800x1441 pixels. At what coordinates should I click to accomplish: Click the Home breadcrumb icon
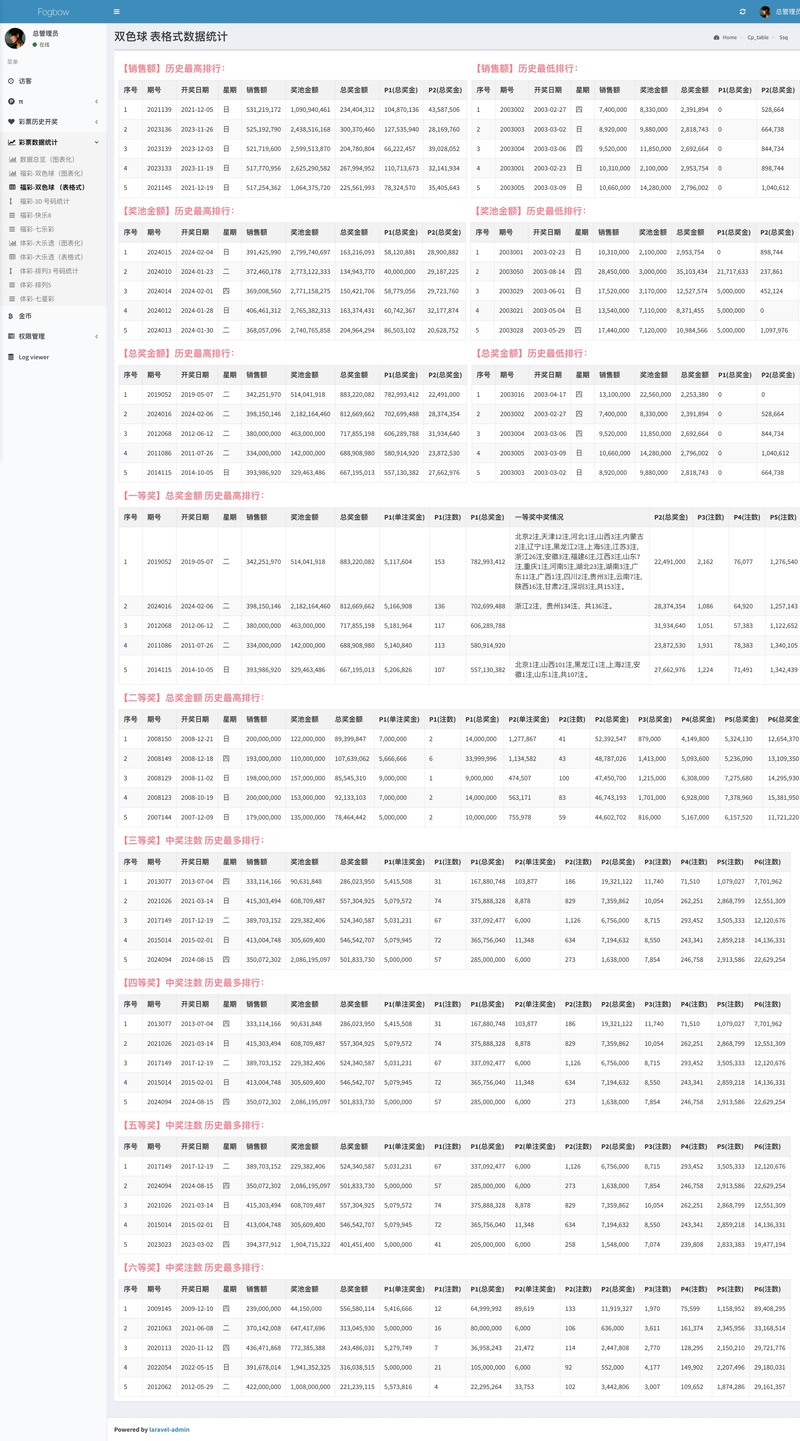[717, 37]
